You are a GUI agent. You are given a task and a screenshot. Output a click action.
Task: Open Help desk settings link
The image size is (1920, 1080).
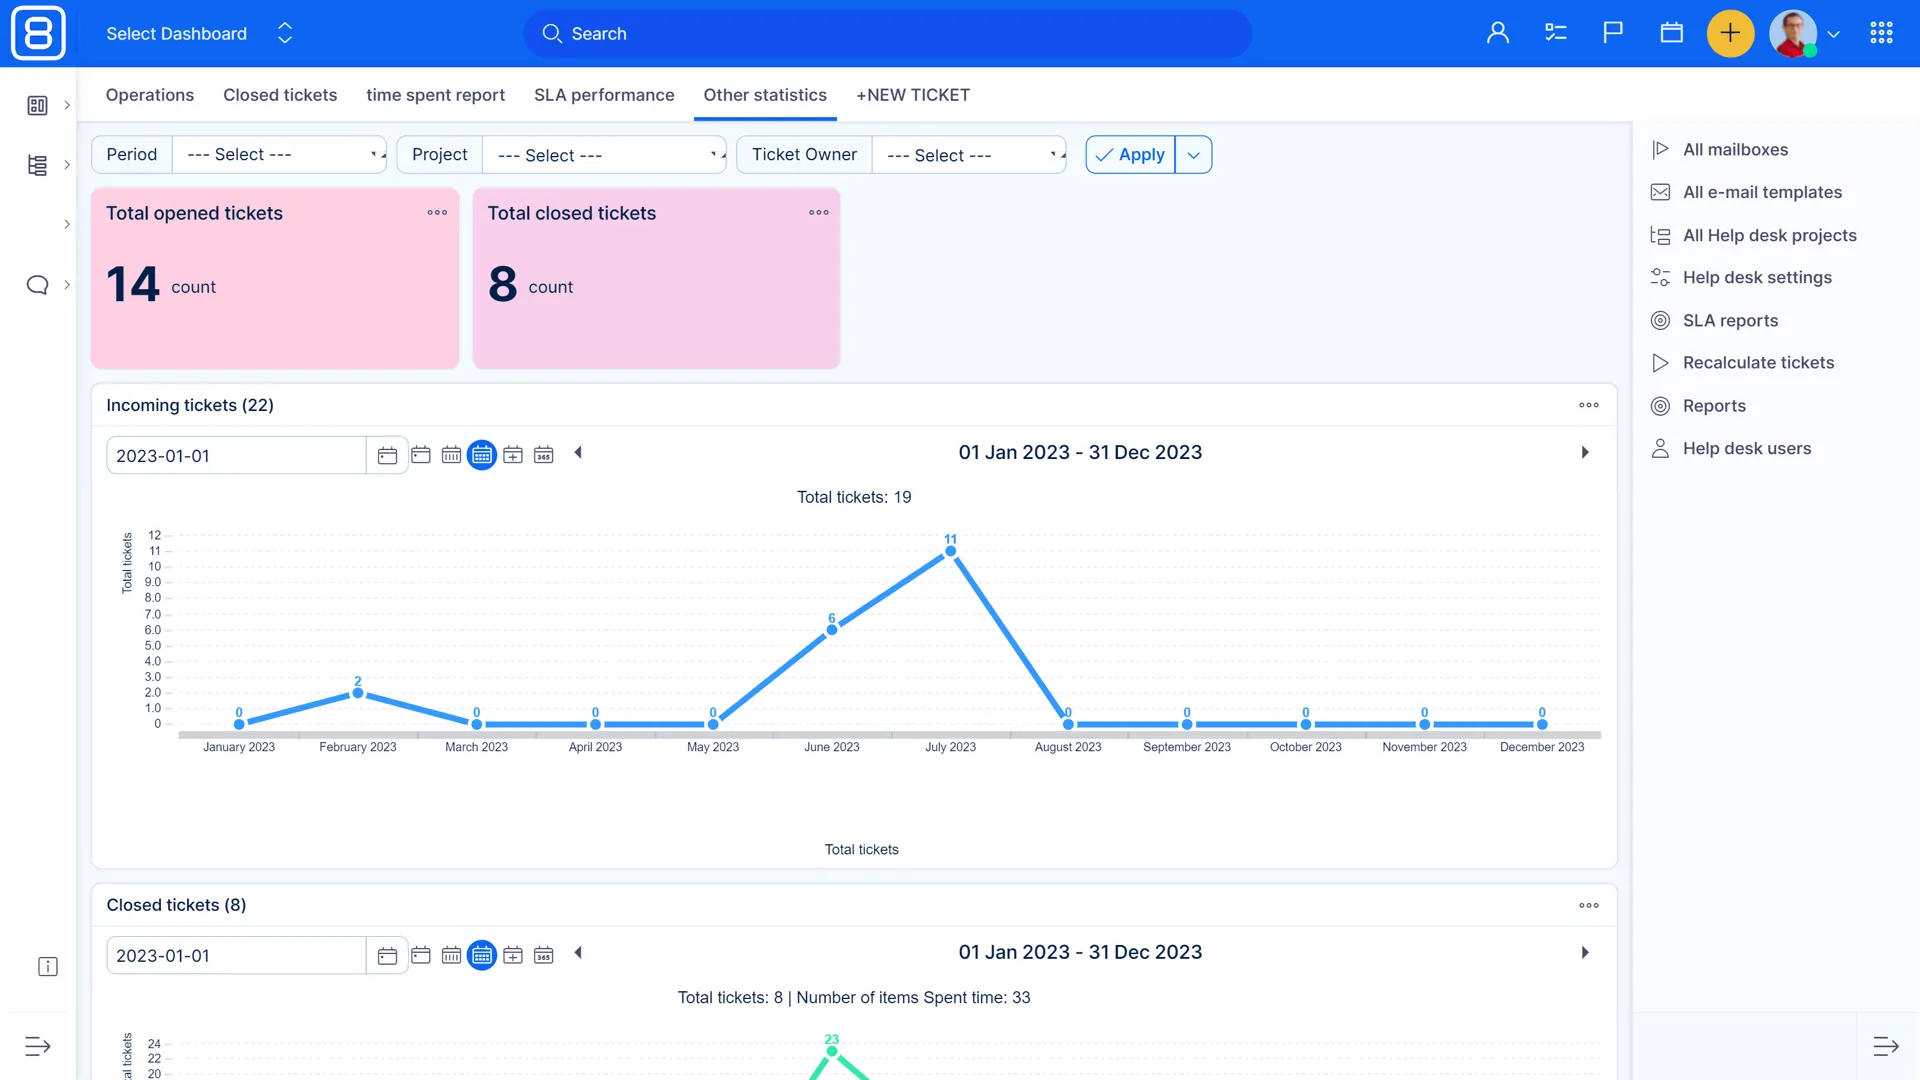[1757, 277]
